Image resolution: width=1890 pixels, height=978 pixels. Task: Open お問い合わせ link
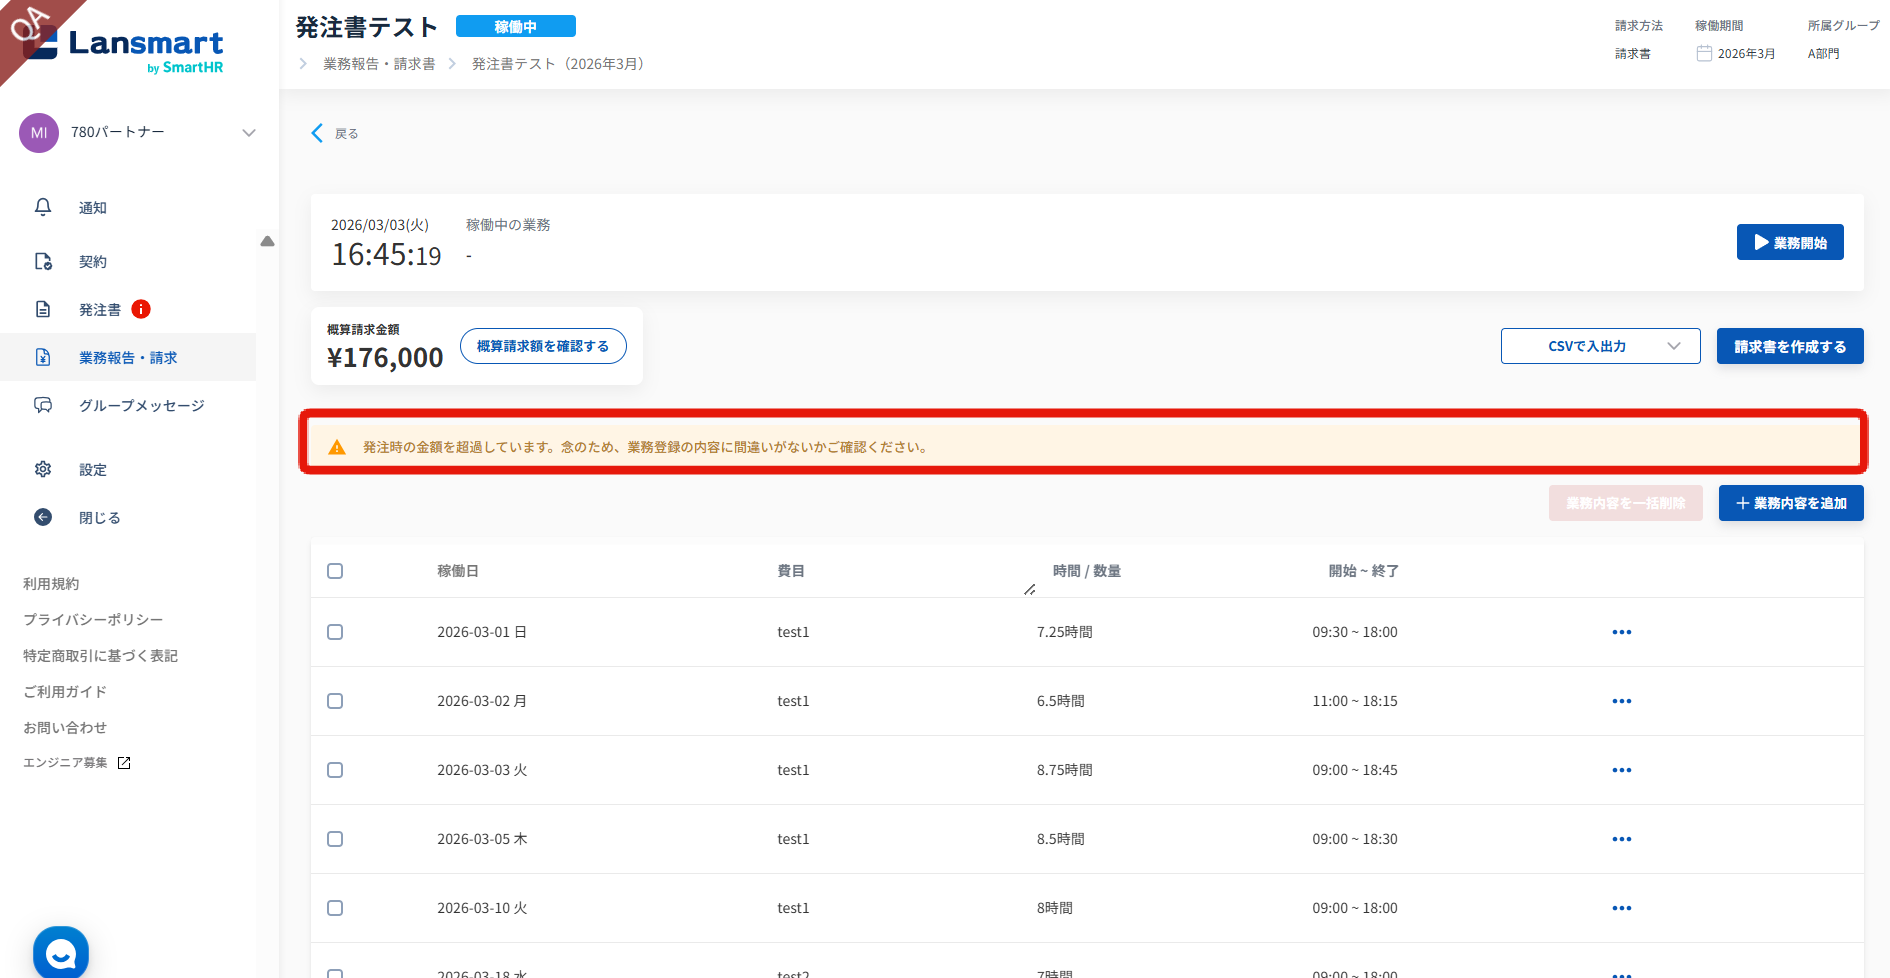pos(65,728)
